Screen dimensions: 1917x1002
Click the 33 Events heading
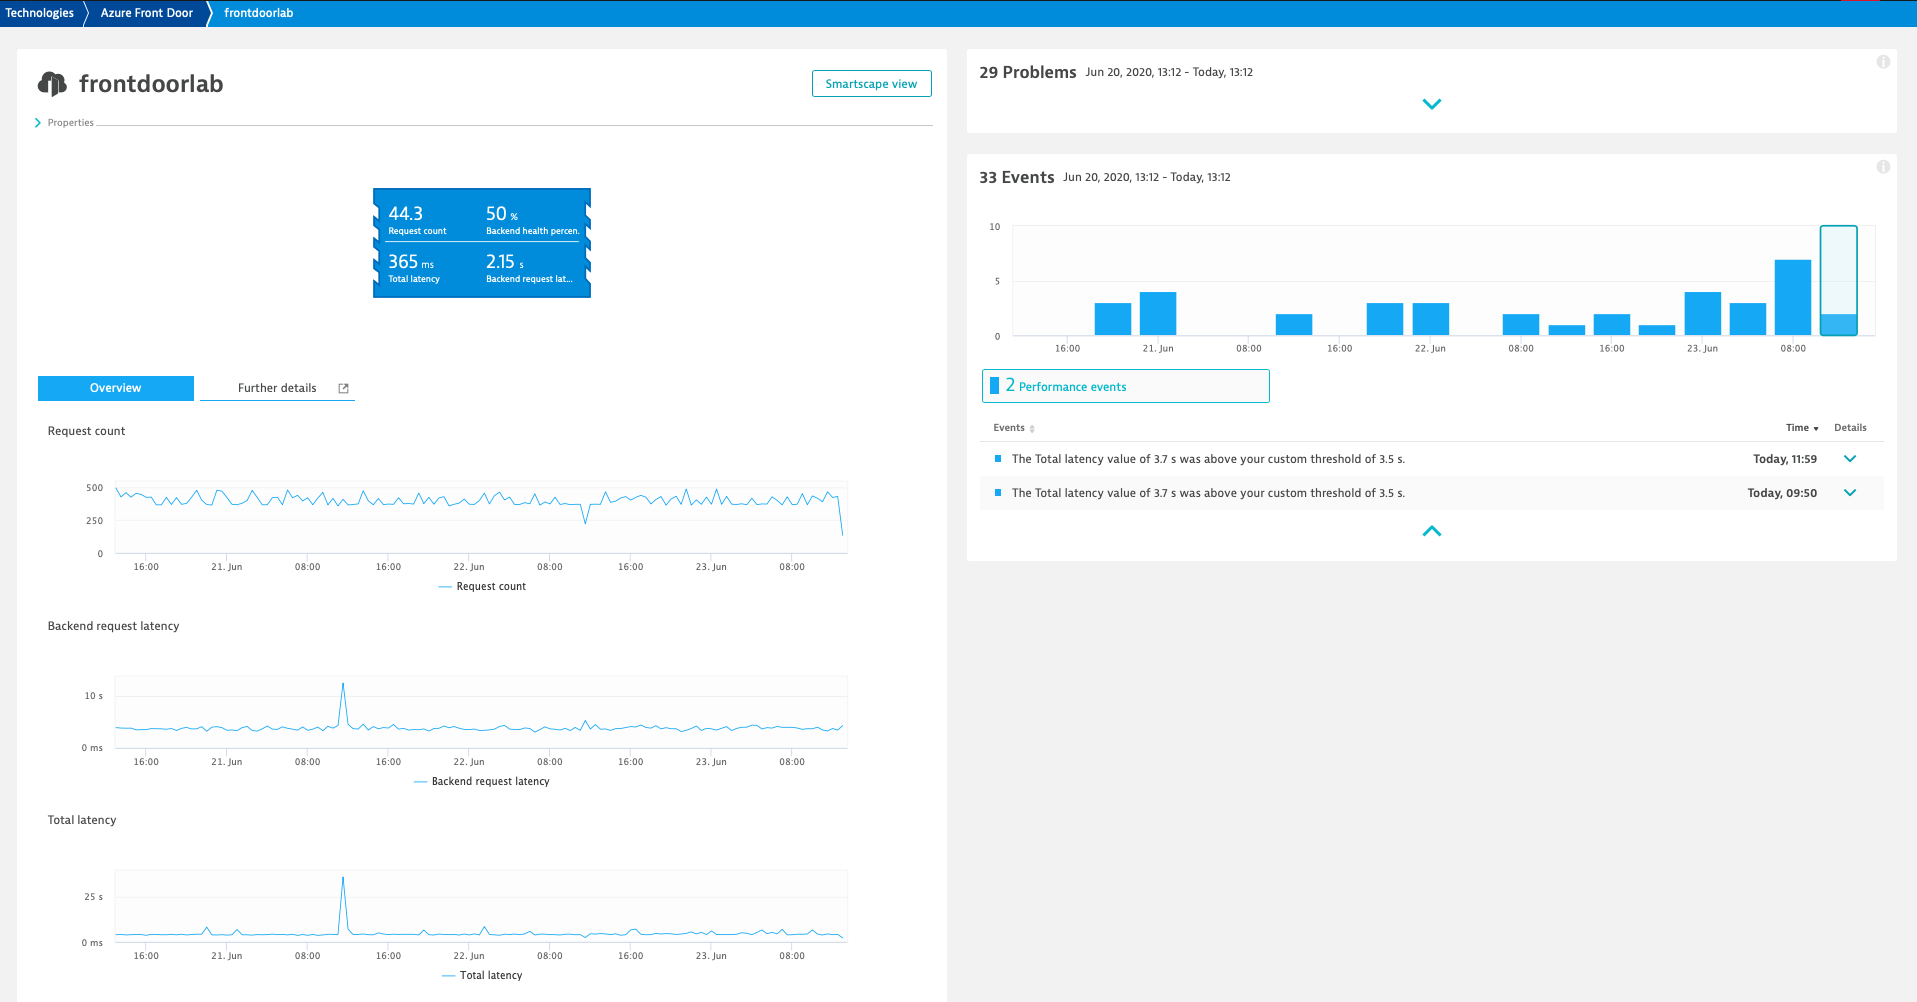click(1017, 177)
